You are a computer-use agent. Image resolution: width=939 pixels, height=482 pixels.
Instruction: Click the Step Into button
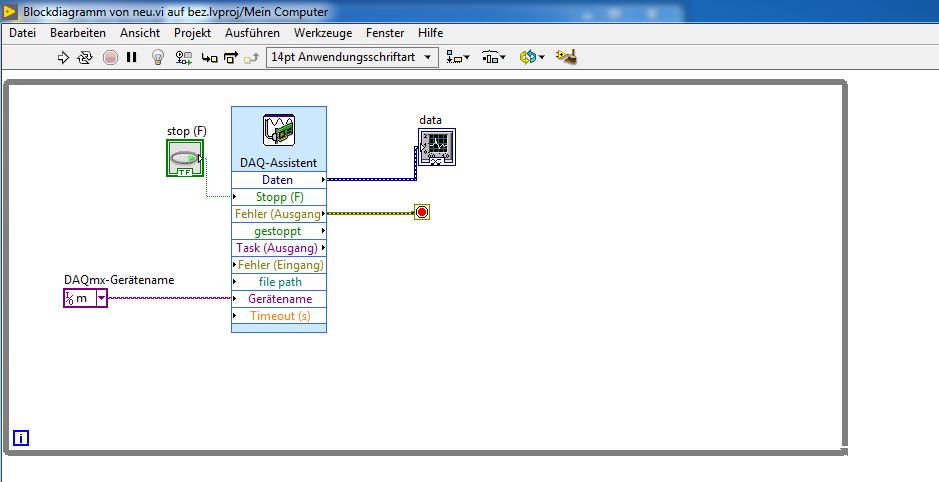coord(209,58)
